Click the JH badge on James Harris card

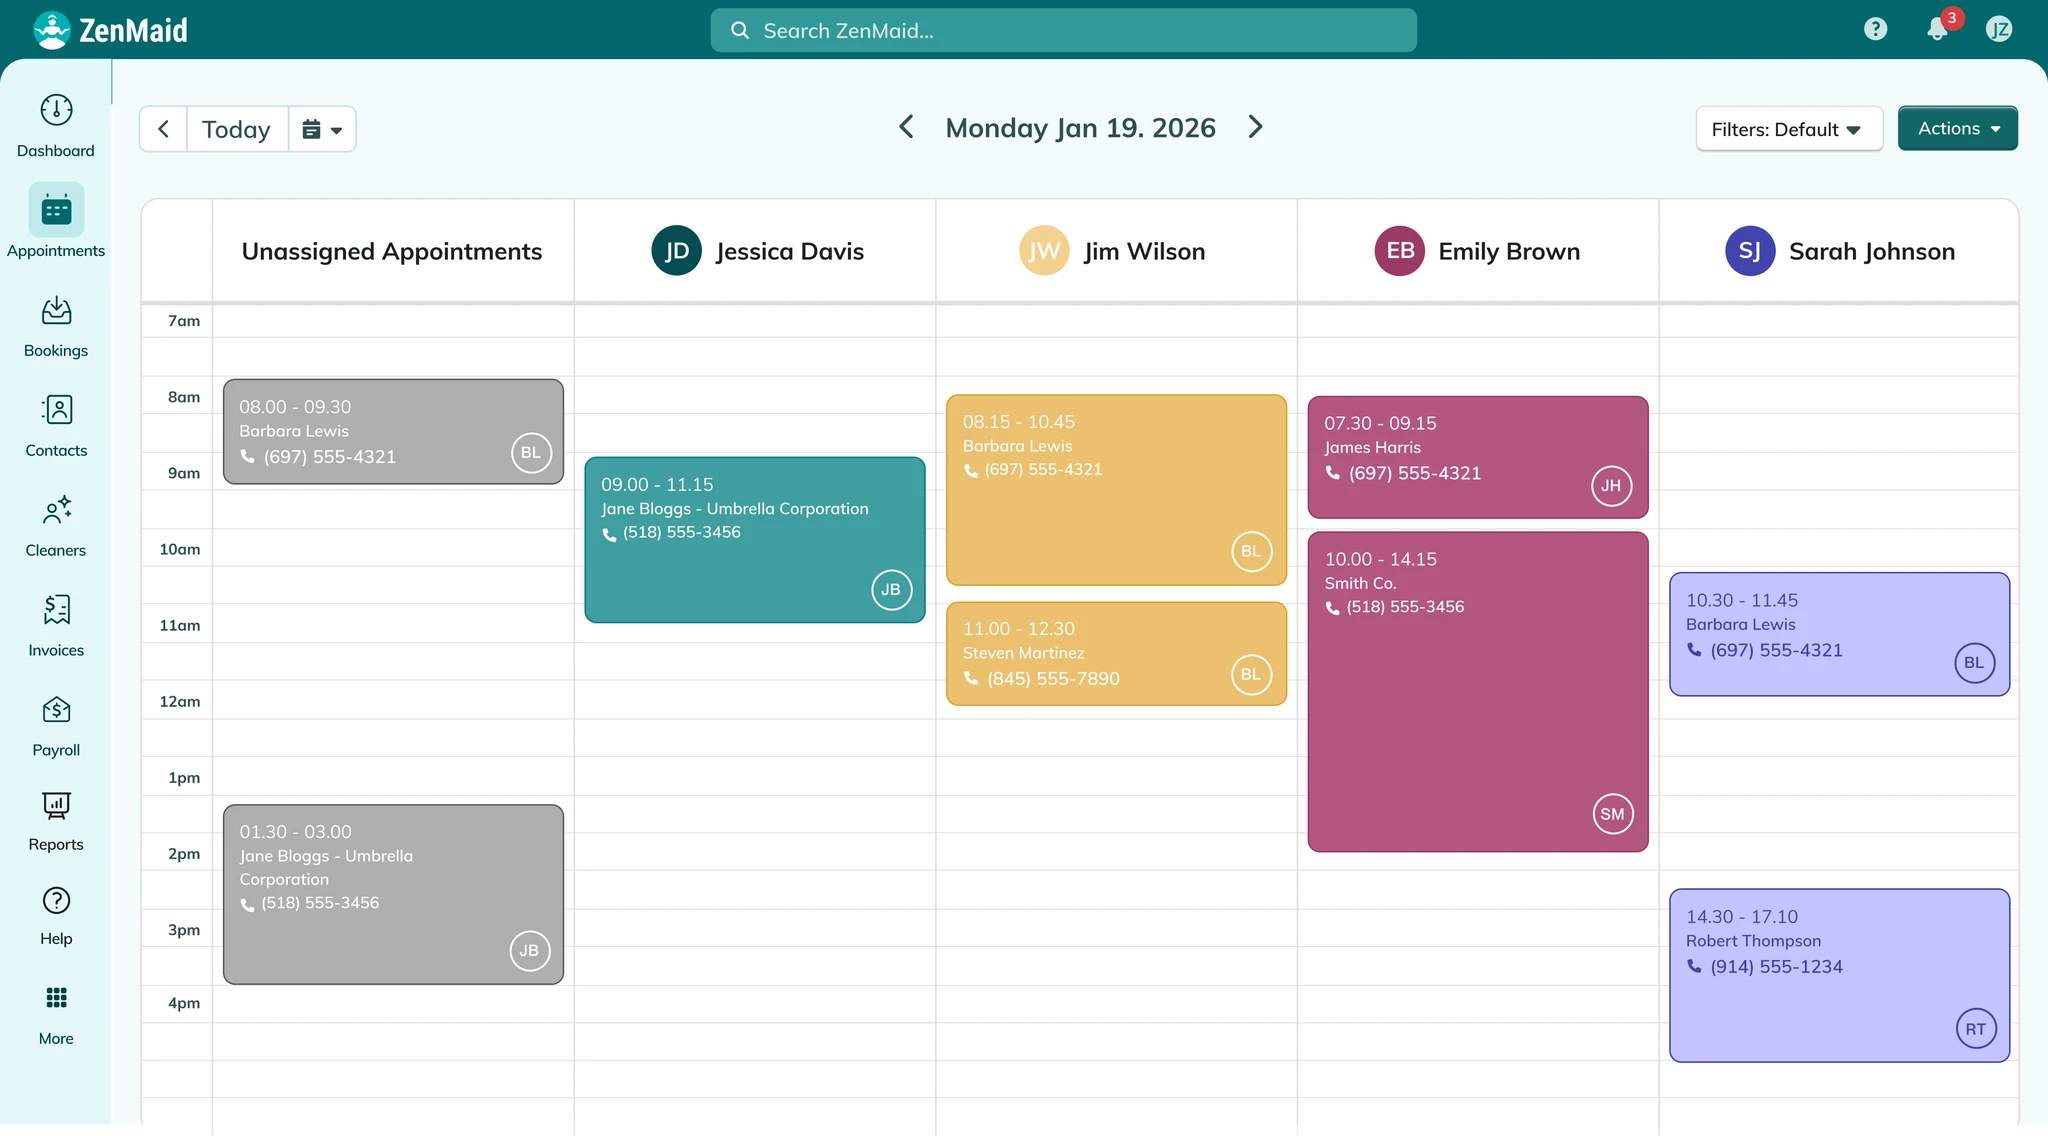pos(1611,486)
